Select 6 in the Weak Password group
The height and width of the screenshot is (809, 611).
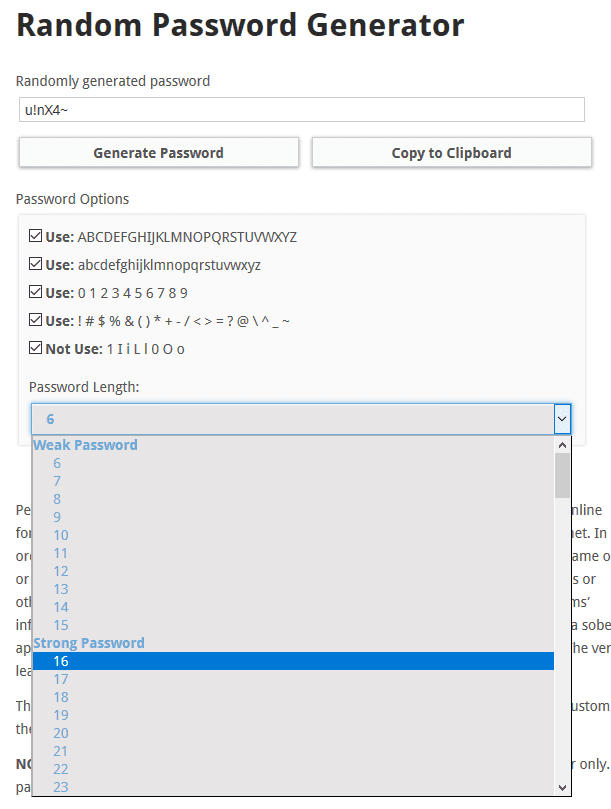(x=57, y=463)
